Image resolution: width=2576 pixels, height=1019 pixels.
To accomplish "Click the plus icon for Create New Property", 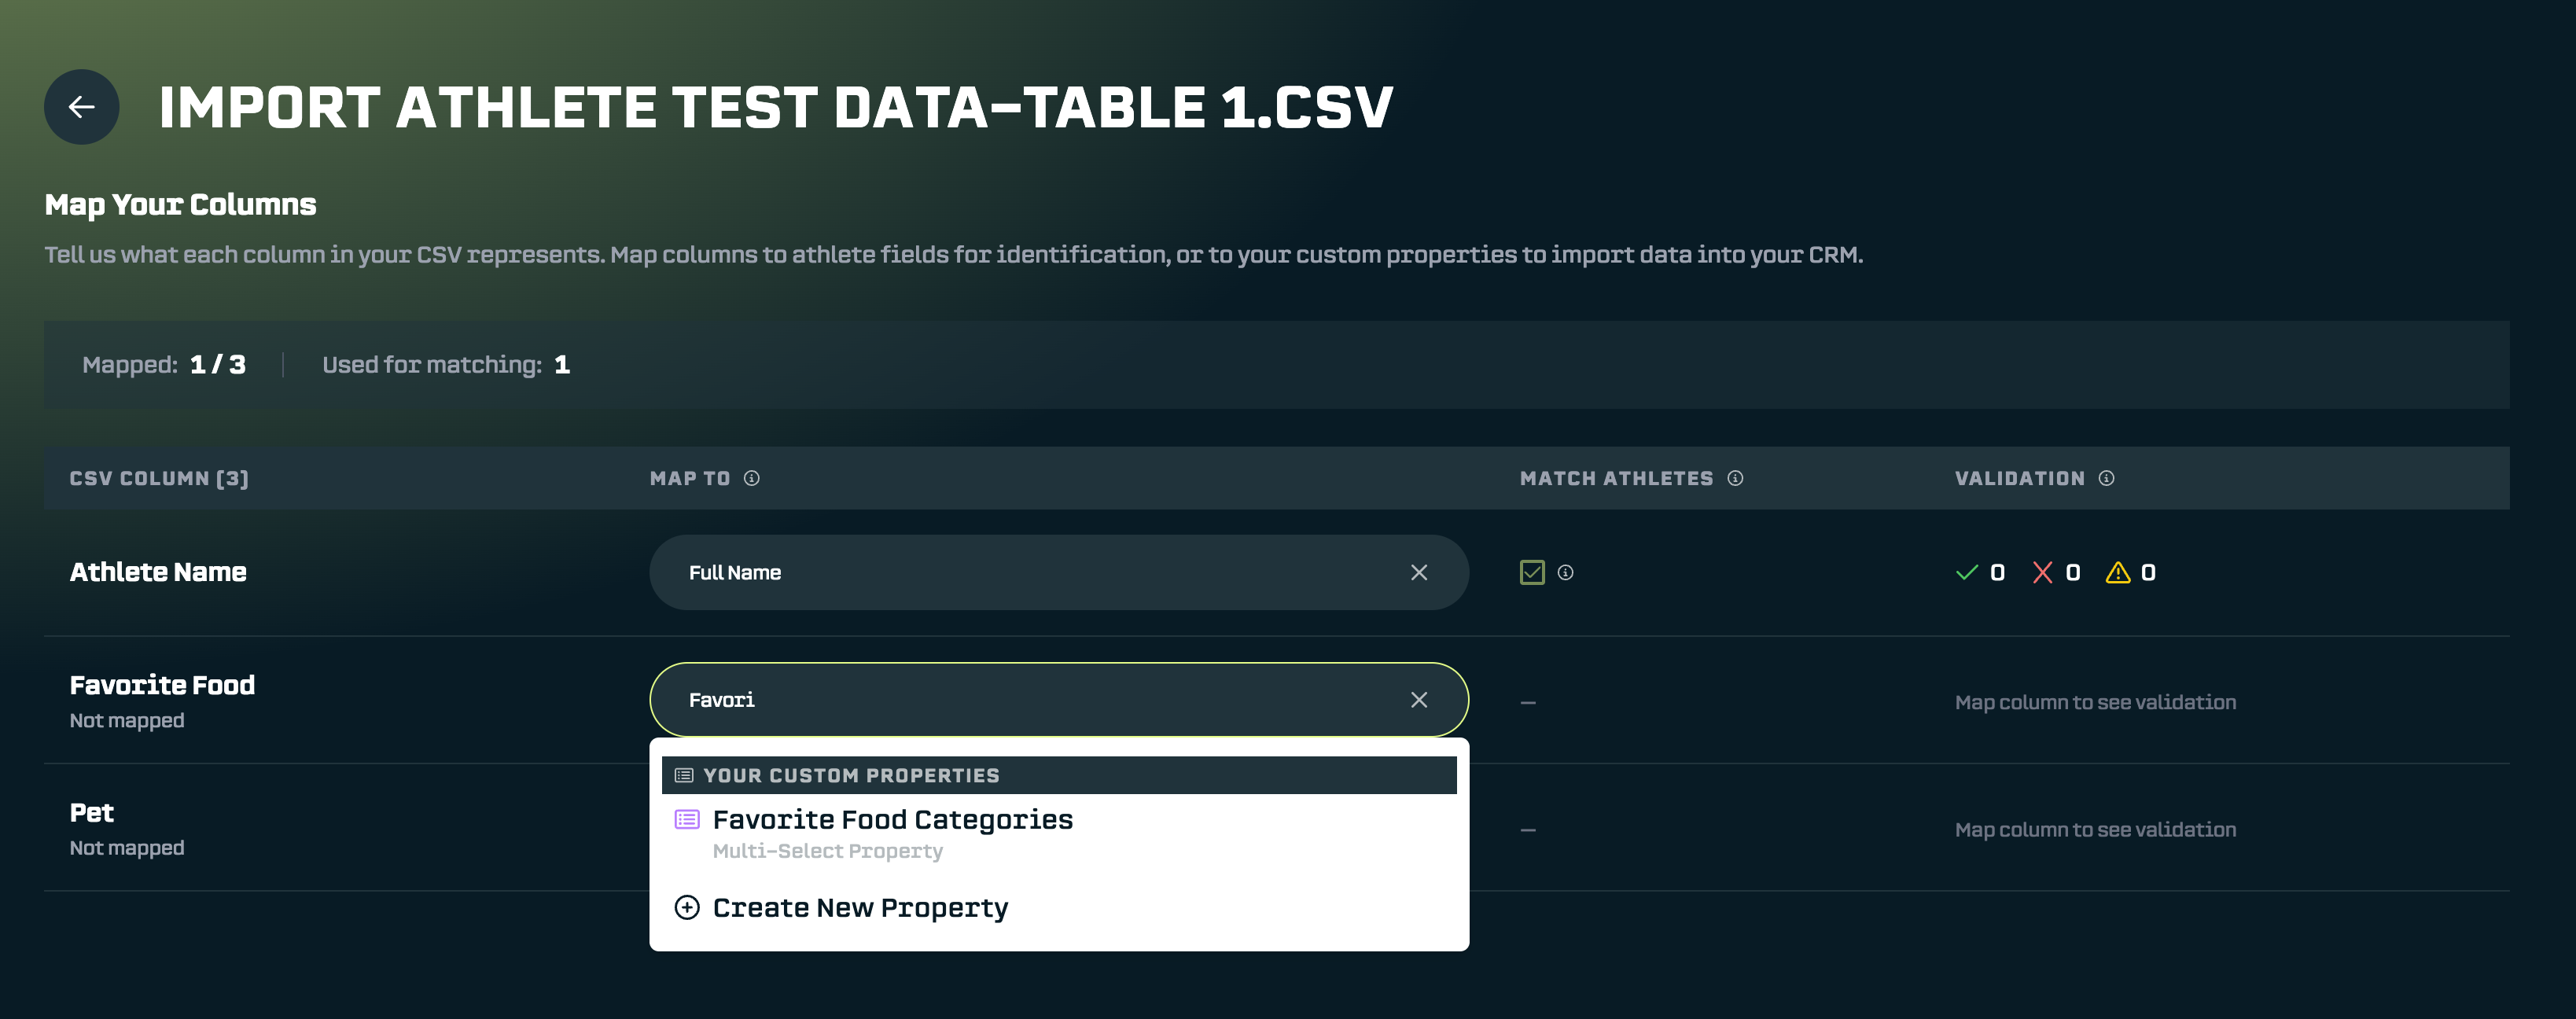I will click(687, 907).
